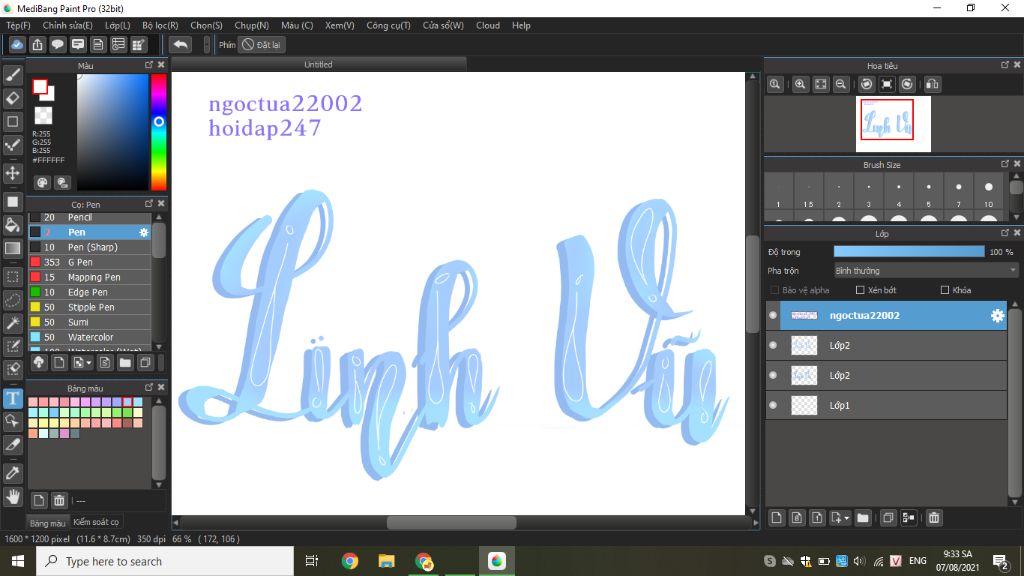Image resolution: width=1024 pixels, height=576 pixels.
Task: Click the canvas horizontal scrollbar
Action: 451,522
